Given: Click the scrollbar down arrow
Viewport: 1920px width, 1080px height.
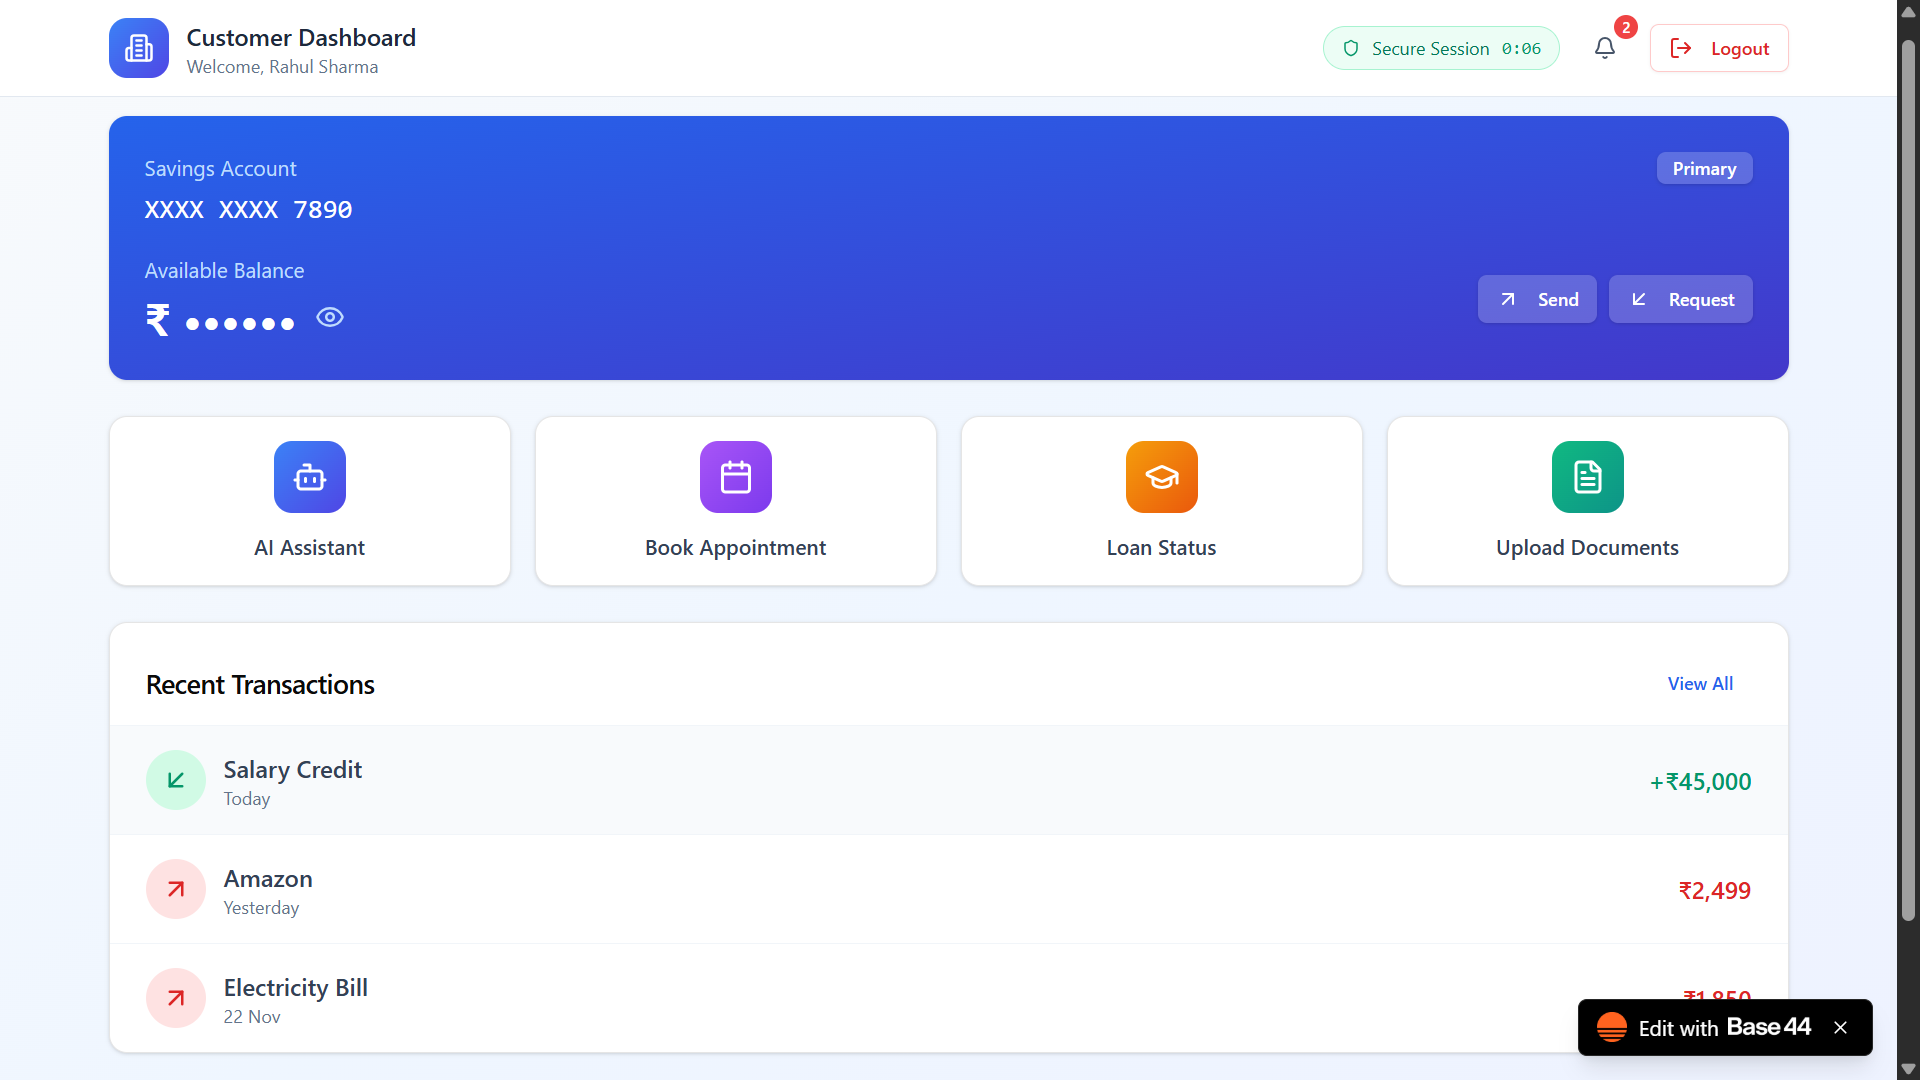Looking at the screenshot, I should coord(1908,1069).
